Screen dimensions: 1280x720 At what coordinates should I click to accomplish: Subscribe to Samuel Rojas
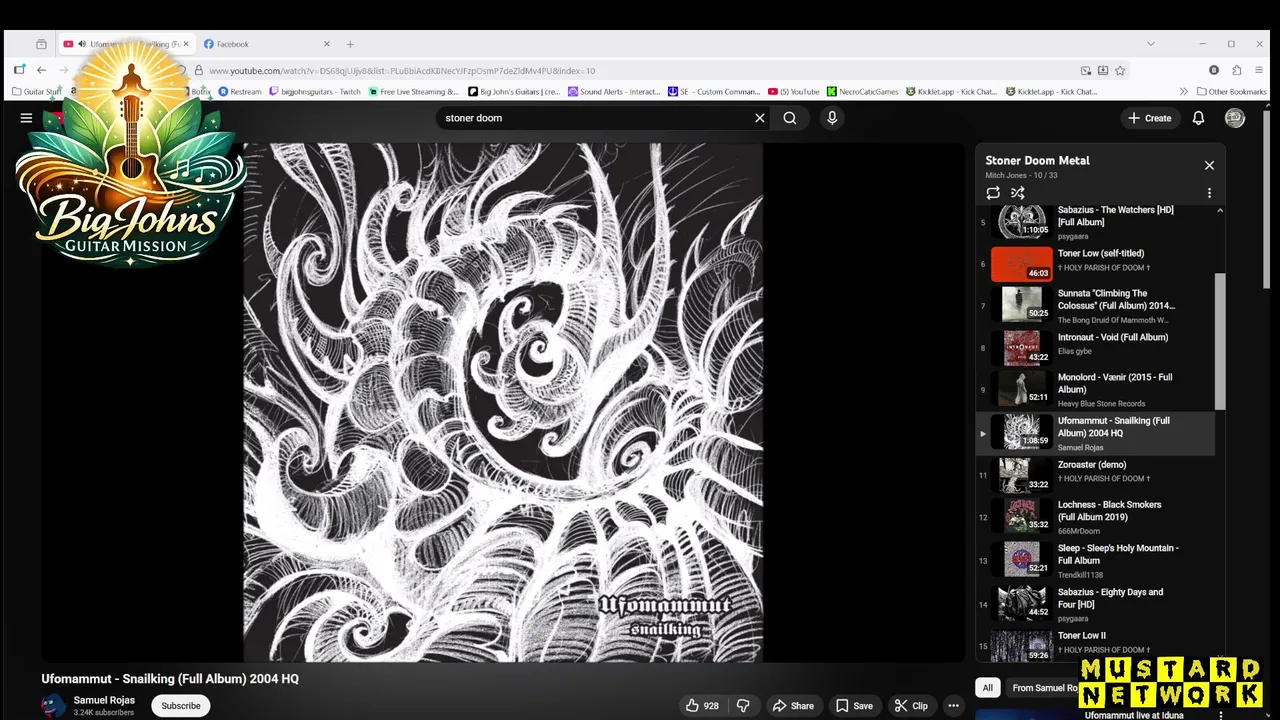point(181,706)
